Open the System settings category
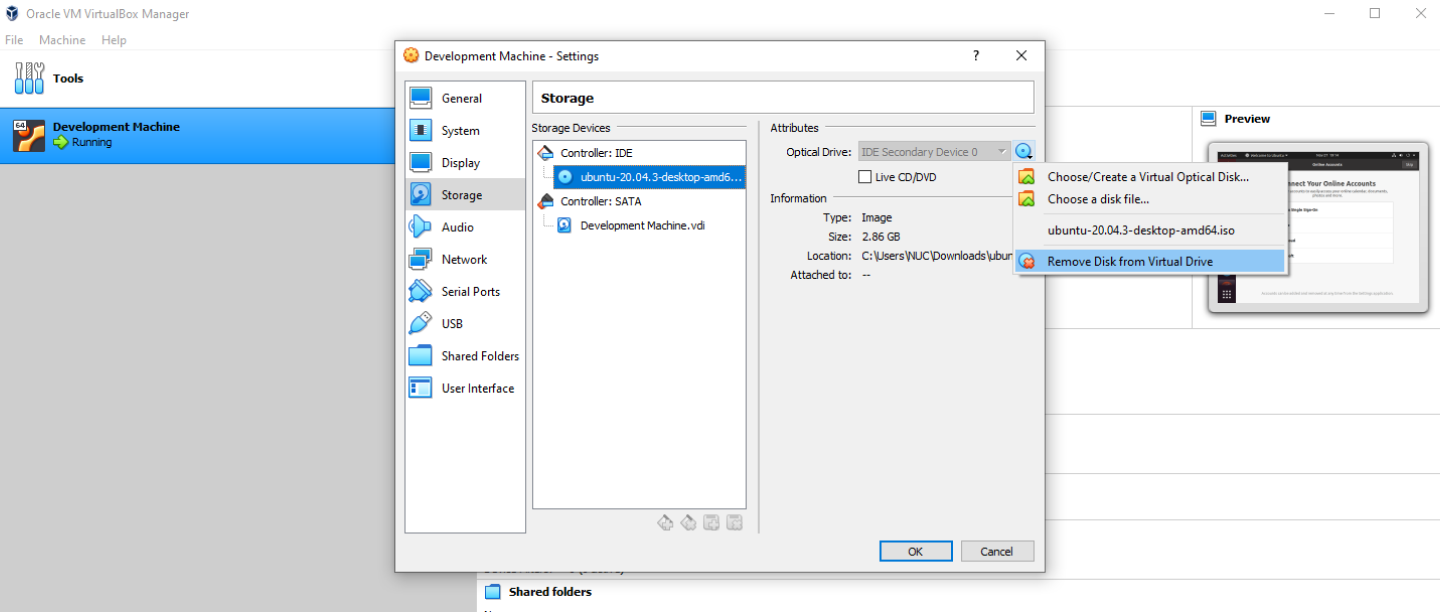Viewport: 1440px width, 612px height. point(465,130)
